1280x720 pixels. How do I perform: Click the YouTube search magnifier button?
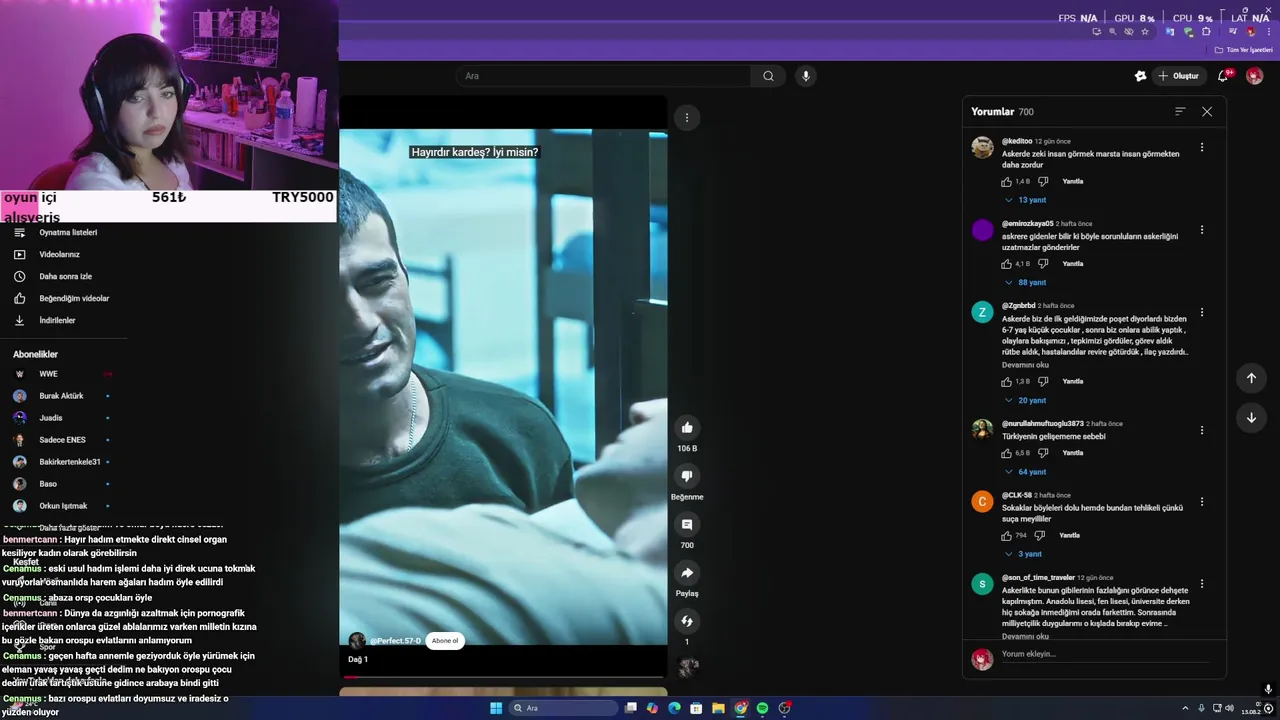(x=768, y=76)
